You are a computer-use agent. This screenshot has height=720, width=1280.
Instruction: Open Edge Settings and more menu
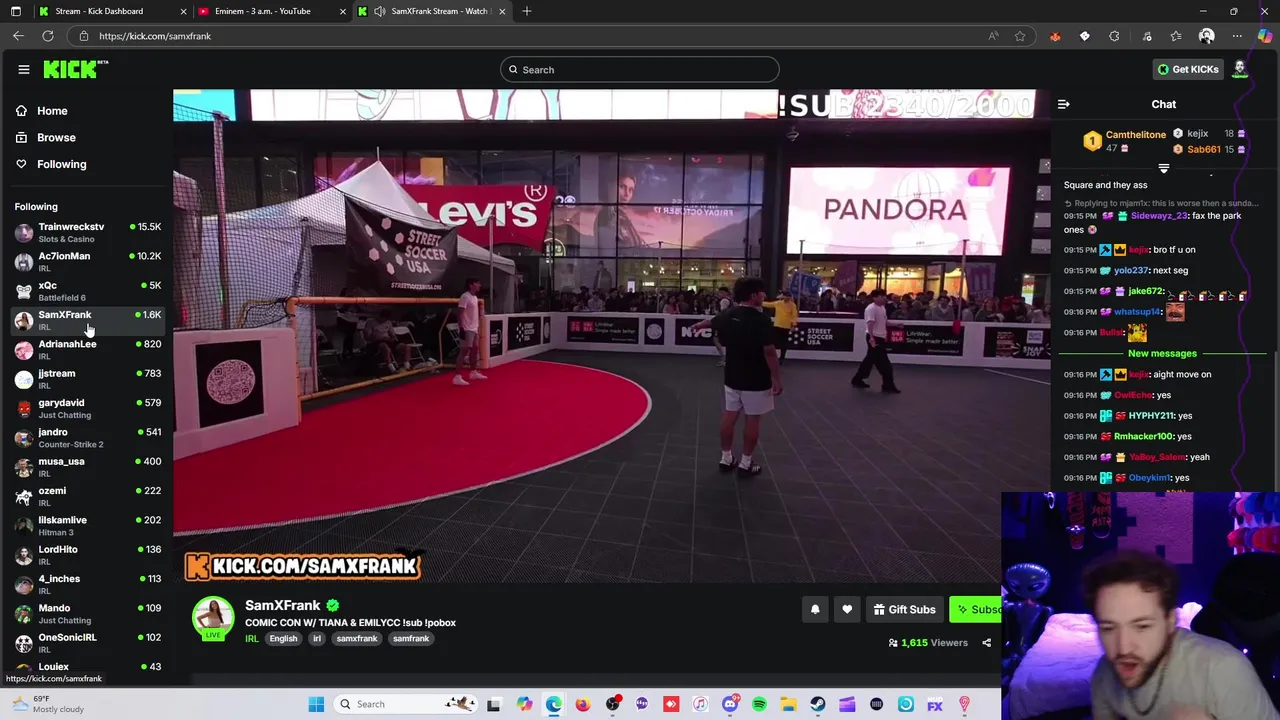click(x=1237, y=36)
